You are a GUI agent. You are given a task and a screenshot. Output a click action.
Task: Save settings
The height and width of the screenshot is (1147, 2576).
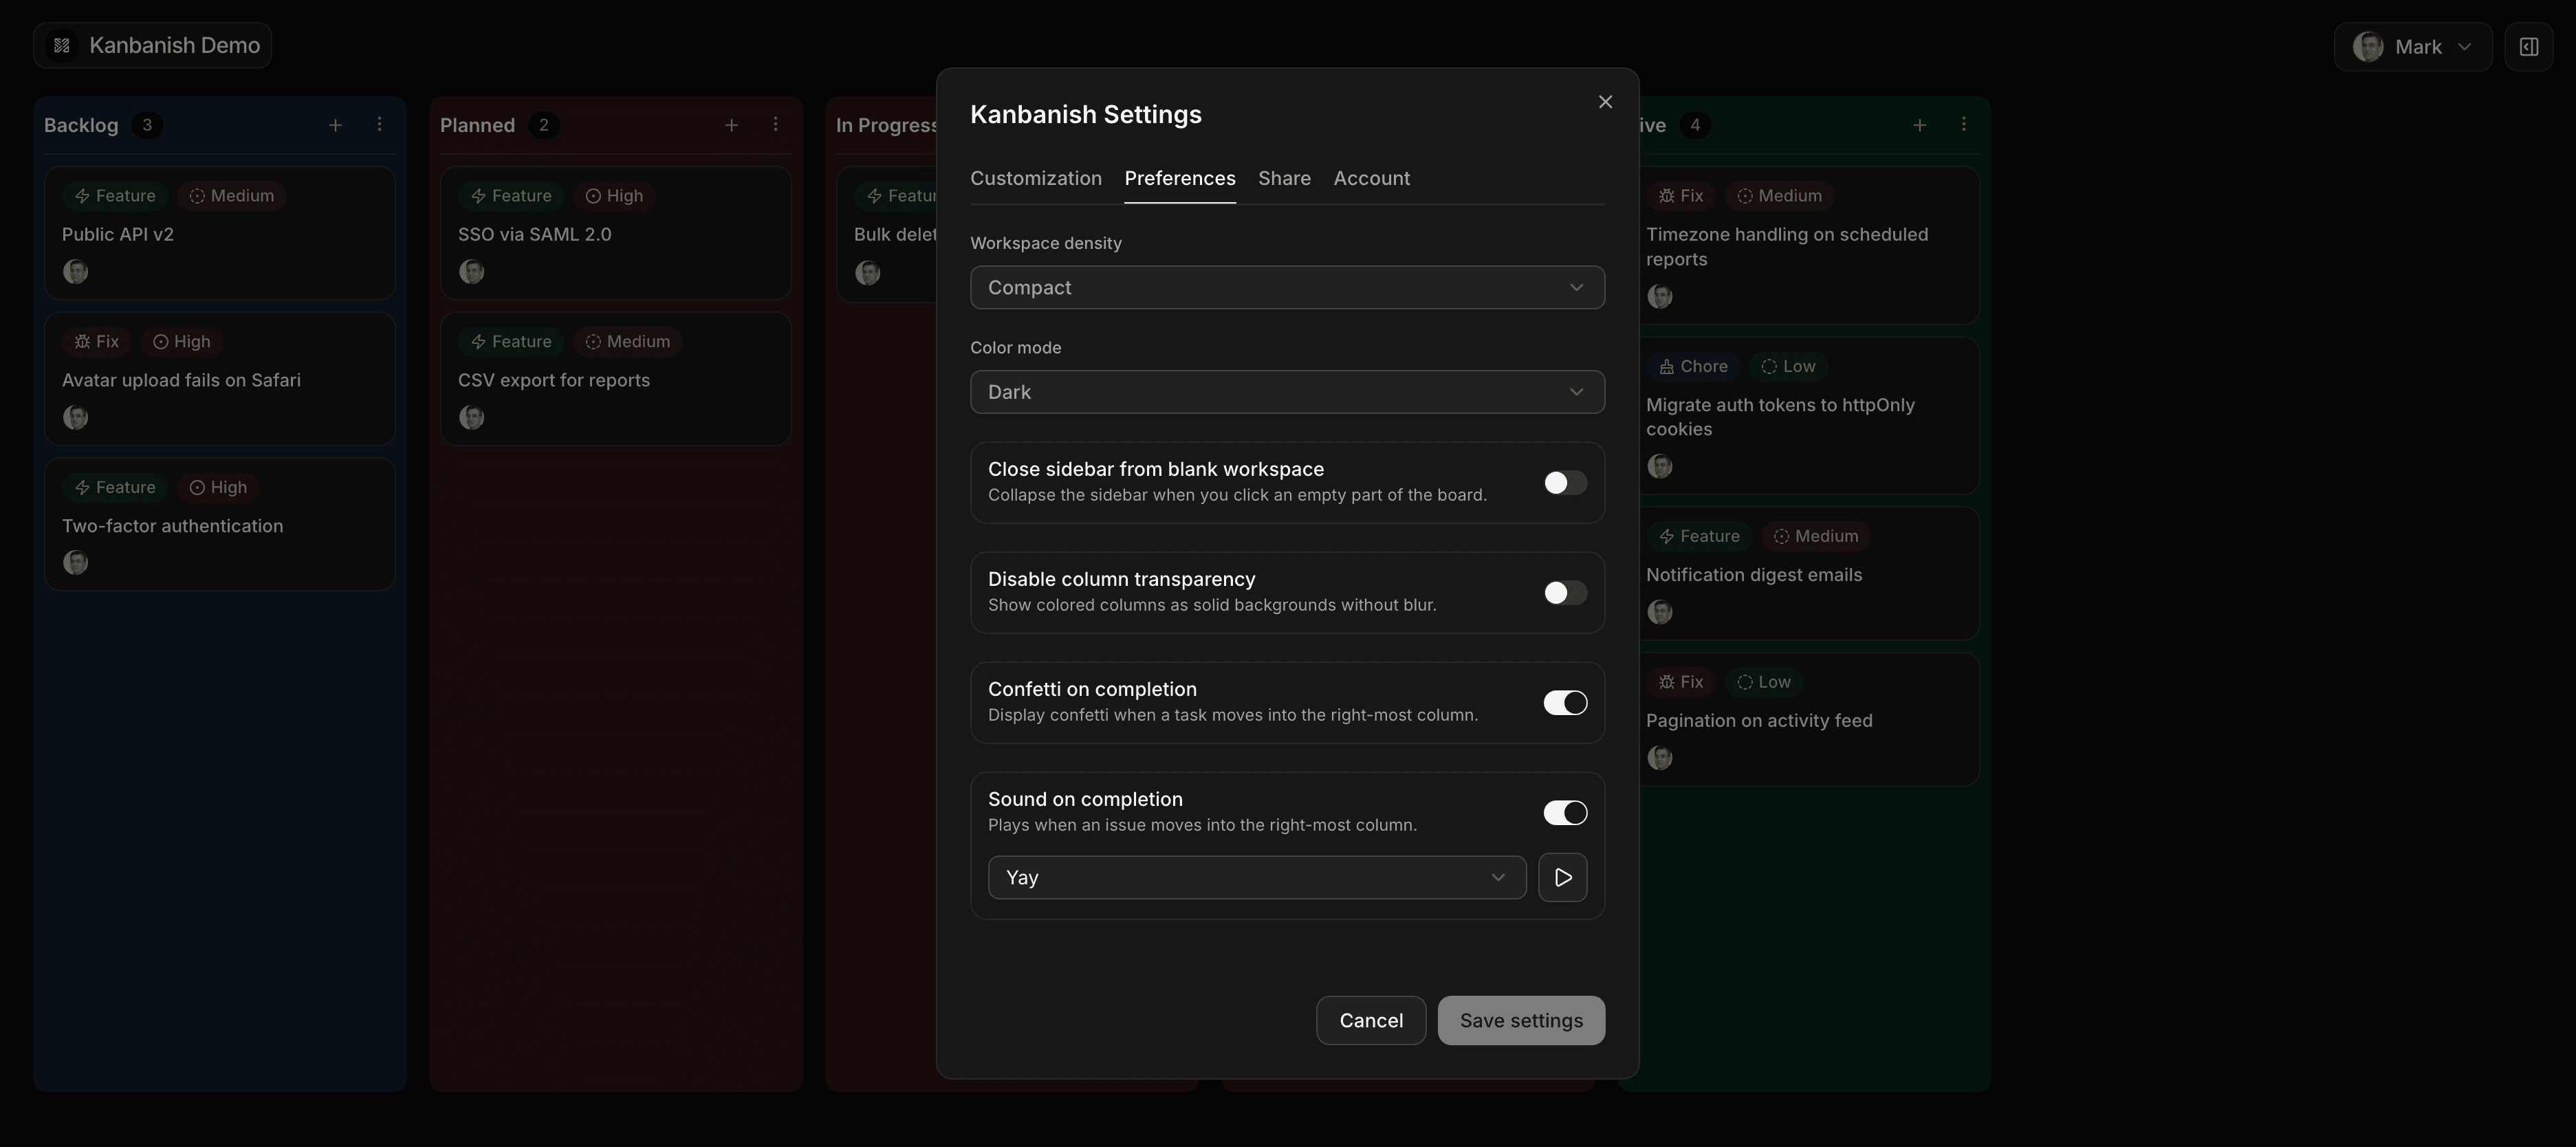1521,1020
